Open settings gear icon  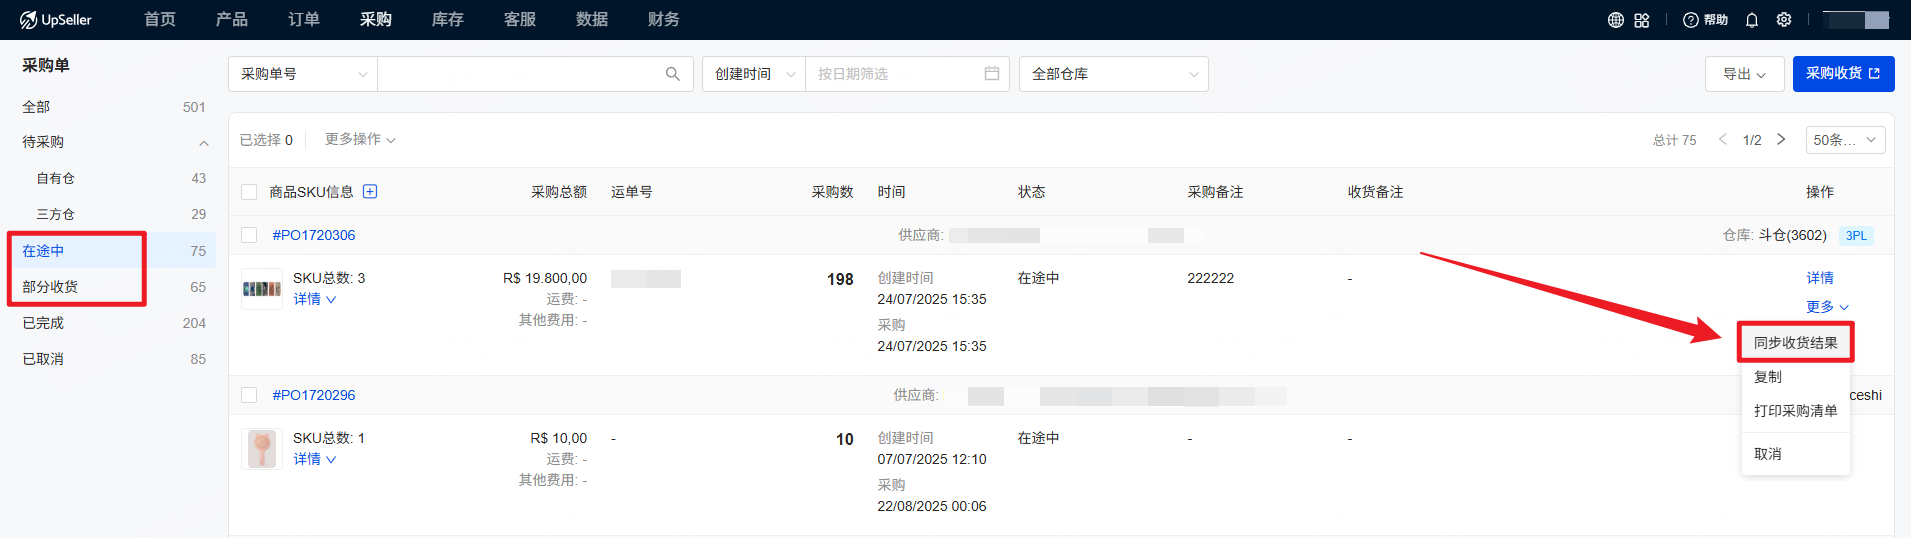tap(1784, 20)
